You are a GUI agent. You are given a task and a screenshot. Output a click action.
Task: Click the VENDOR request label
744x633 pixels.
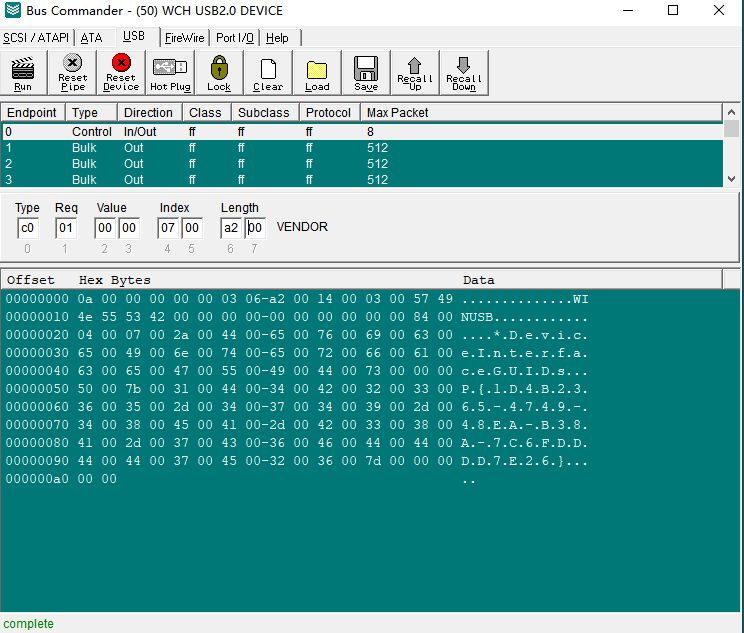pyautogui.click(x=302, y=227)
